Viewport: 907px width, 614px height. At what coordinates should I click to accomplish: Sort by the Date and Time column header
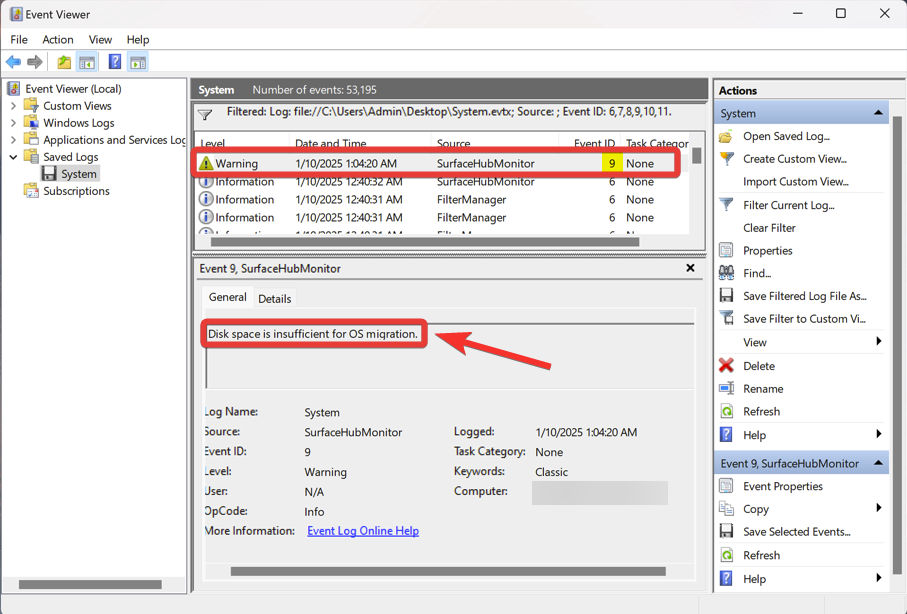coord(360,143)
